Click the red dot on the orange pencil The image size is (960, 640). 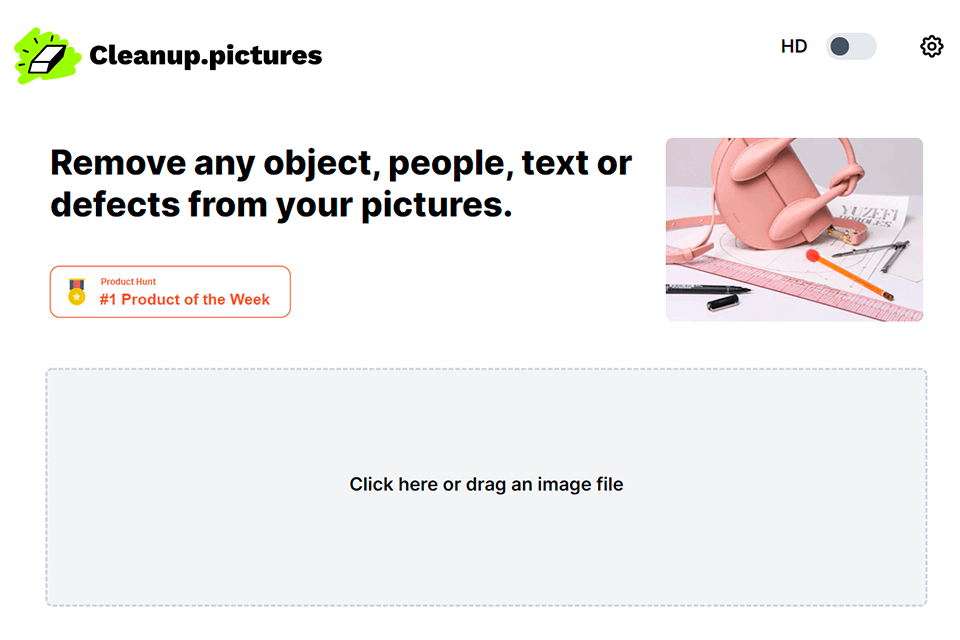point(812,255)
